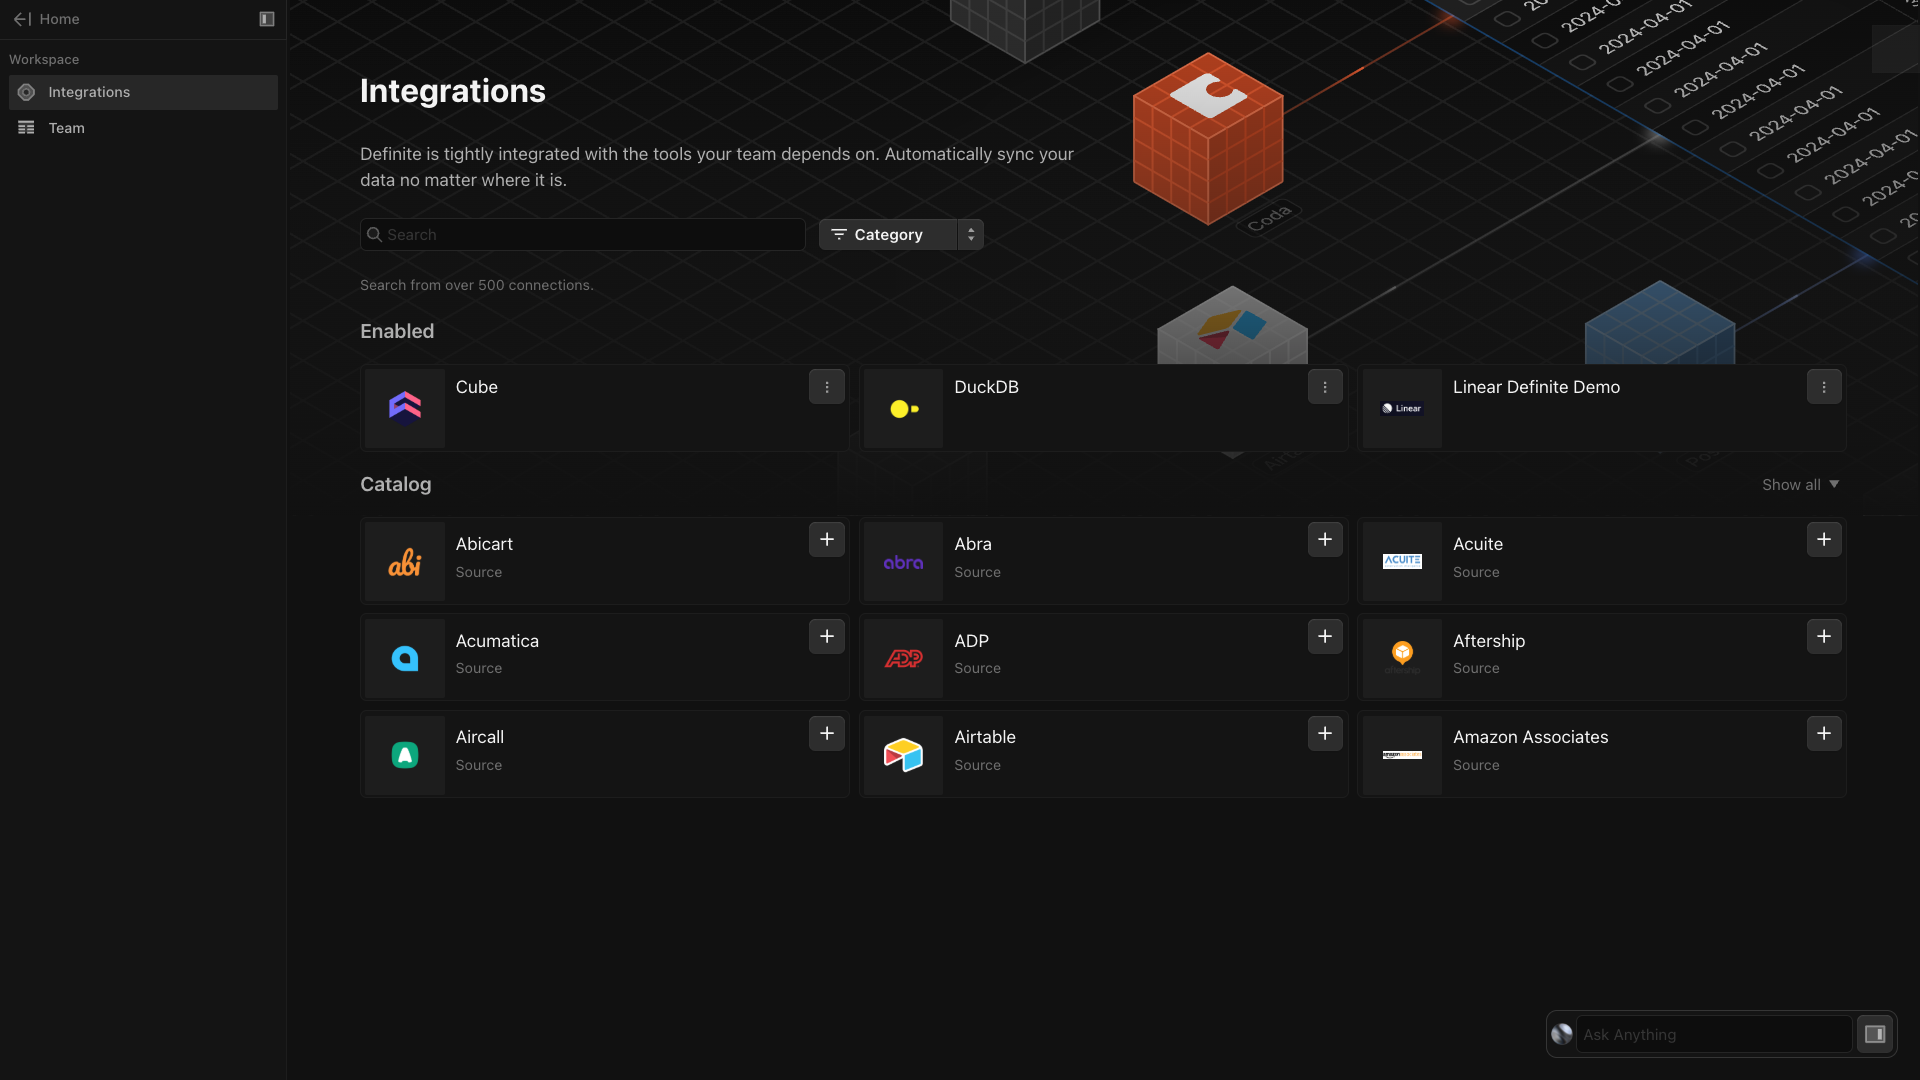Click the plus button for ADP

pos(1325,637)
